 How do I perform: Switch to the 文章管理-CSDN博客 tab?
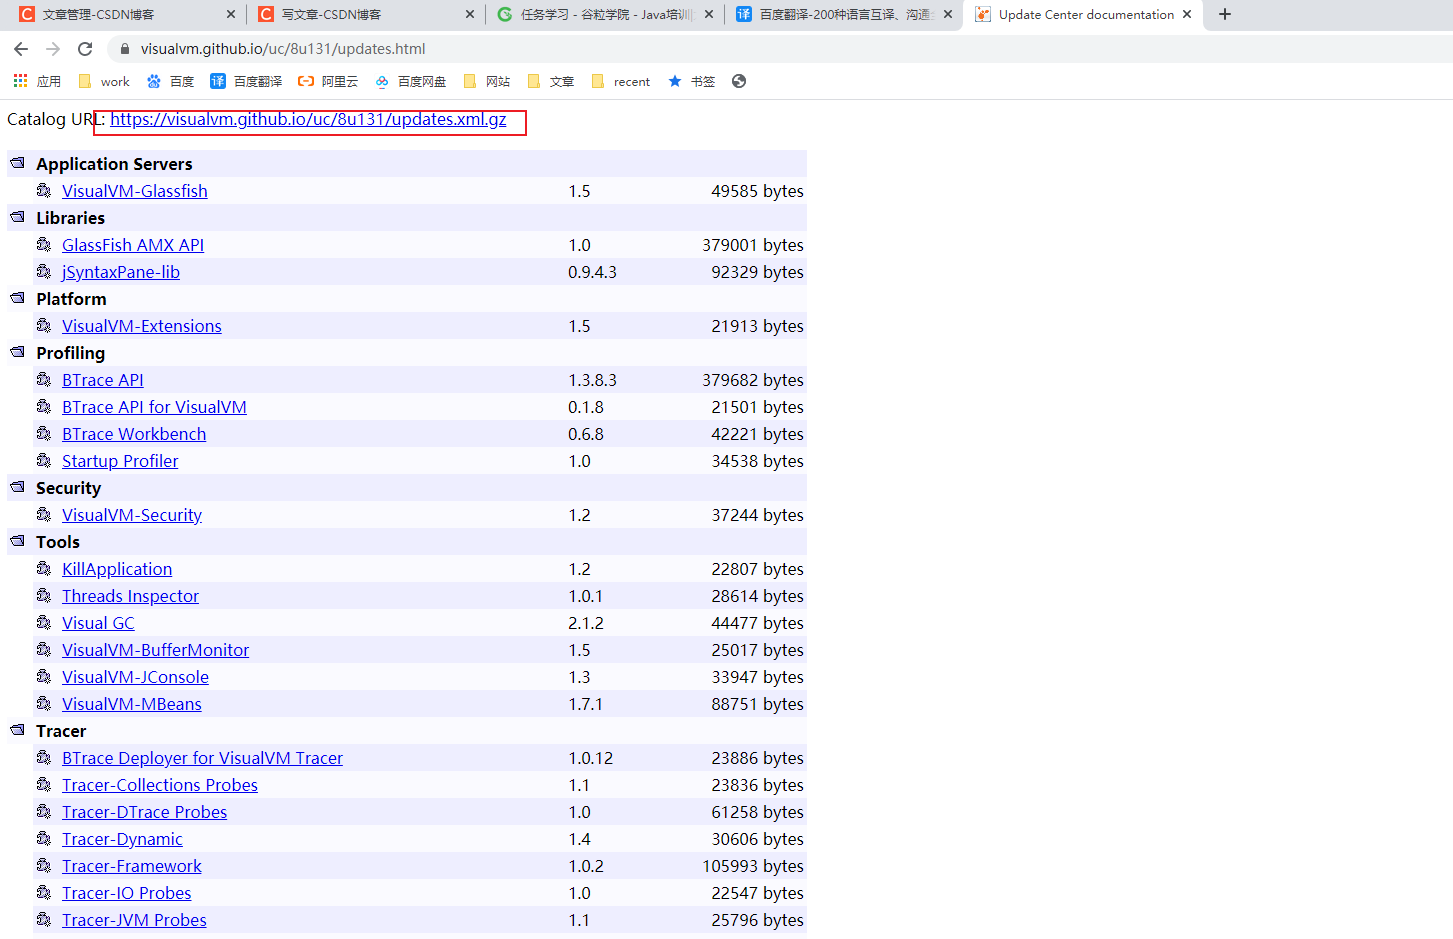click(126, 15)
